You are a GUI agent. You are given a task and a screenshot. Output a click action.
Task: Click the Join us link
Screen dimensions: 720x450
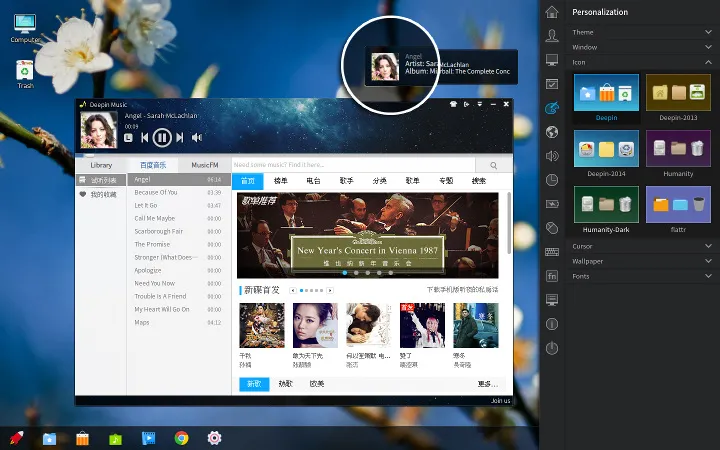[501, 401]
